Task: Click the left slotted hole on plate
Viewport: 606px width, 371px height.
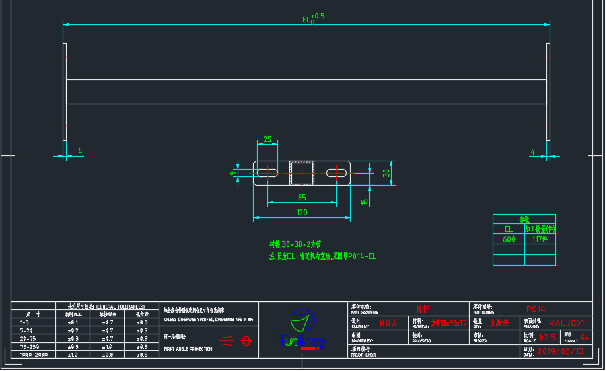Action: [x=267, y=172]
